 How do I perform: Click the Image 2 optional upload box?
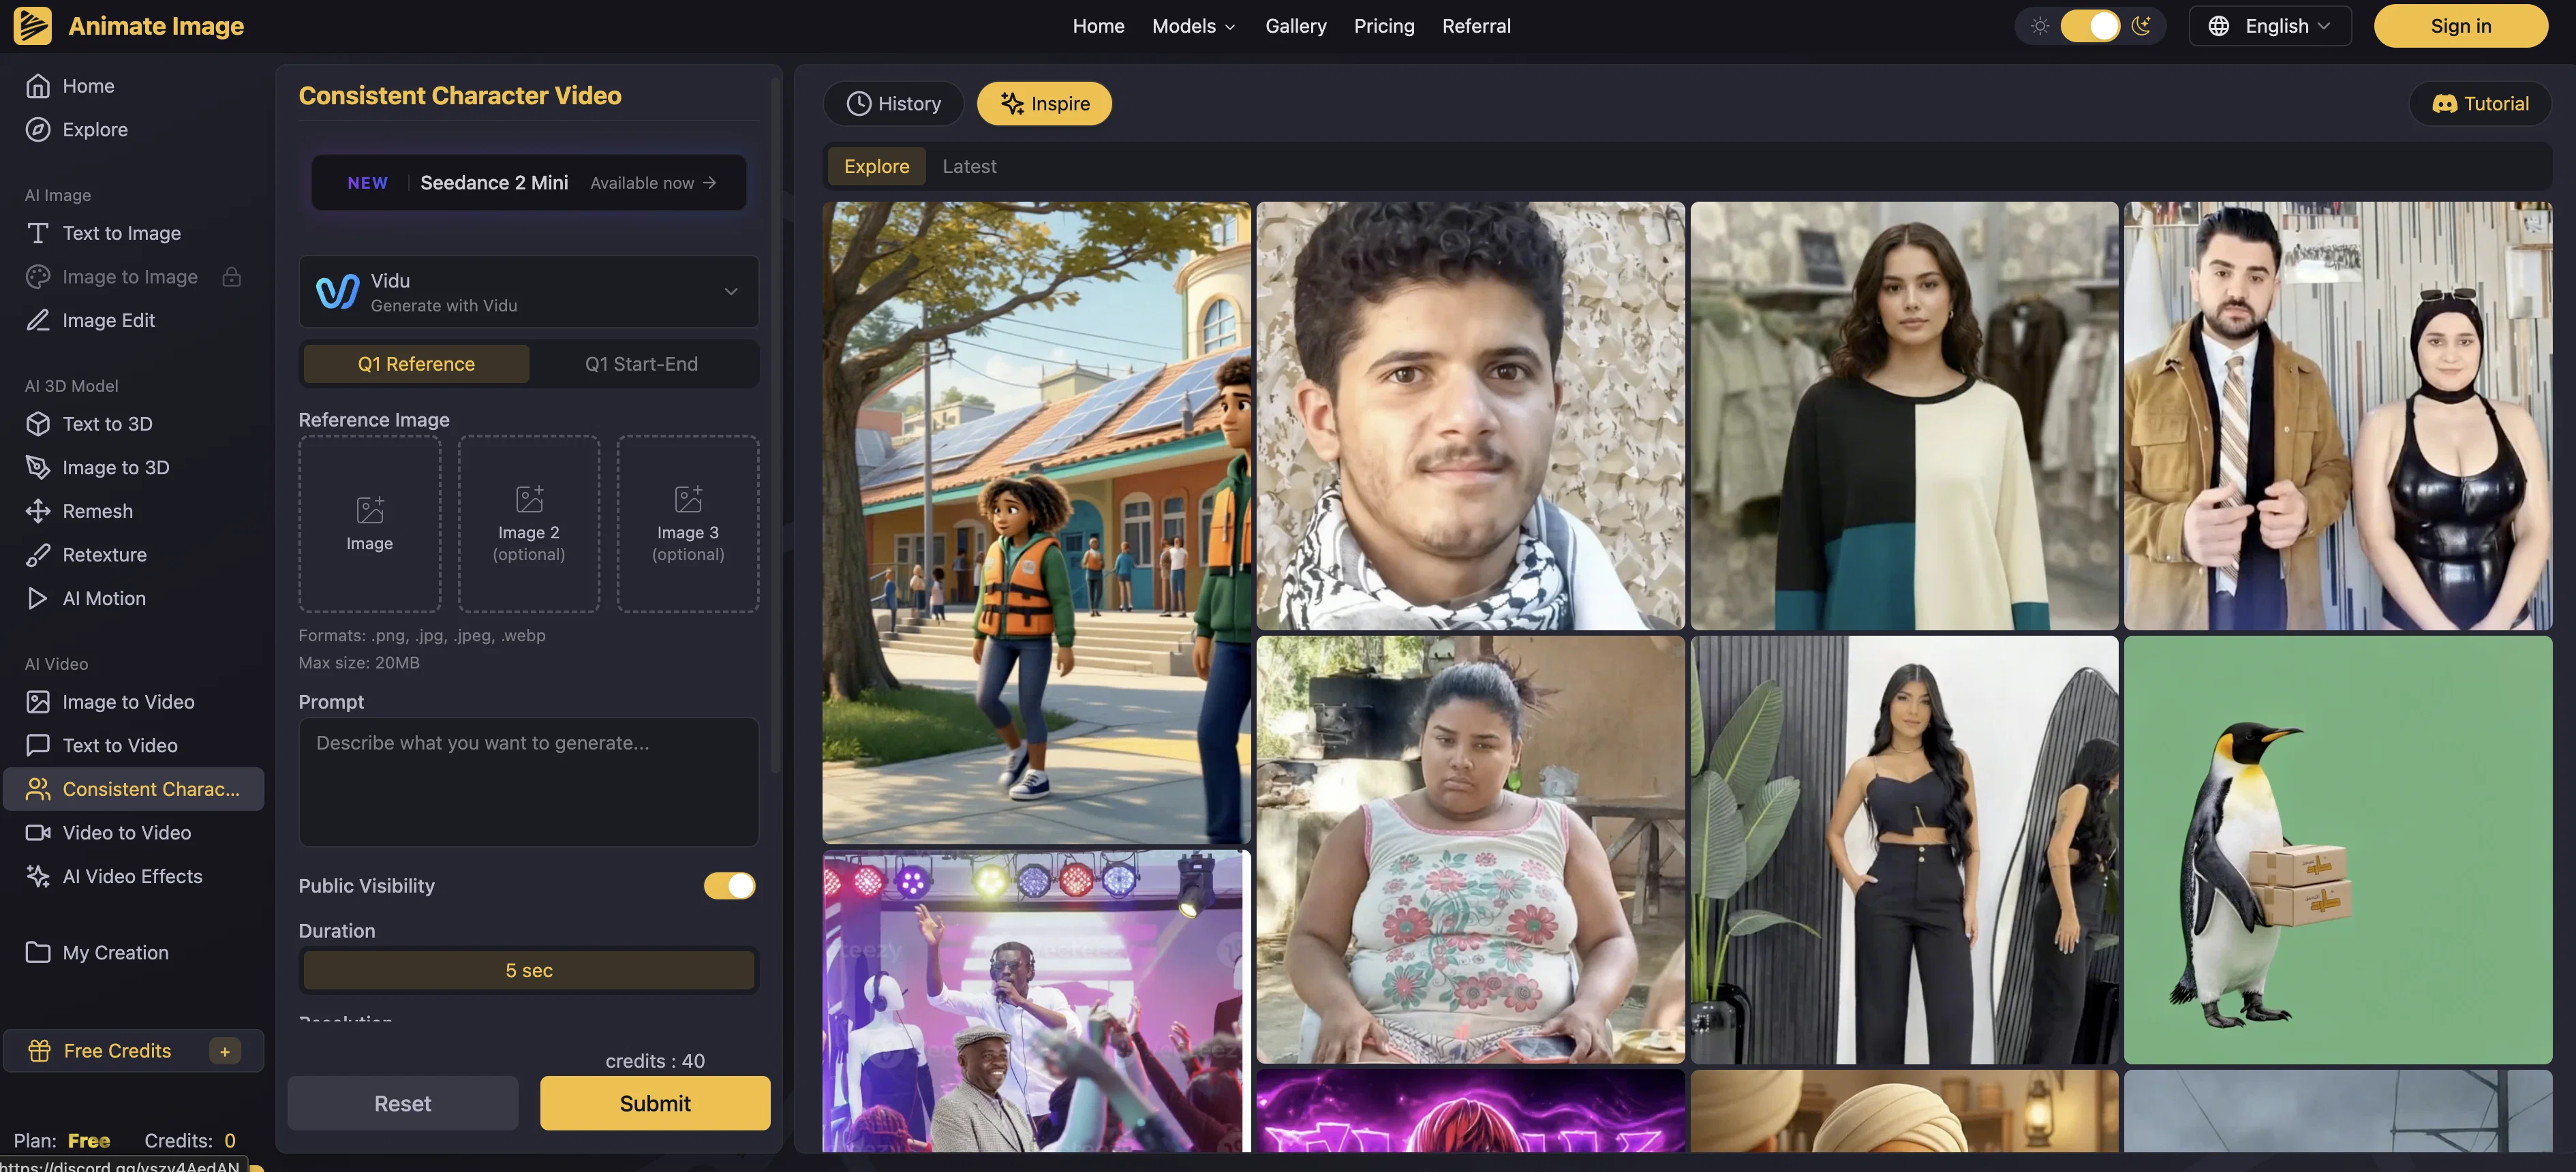[529, 524]
